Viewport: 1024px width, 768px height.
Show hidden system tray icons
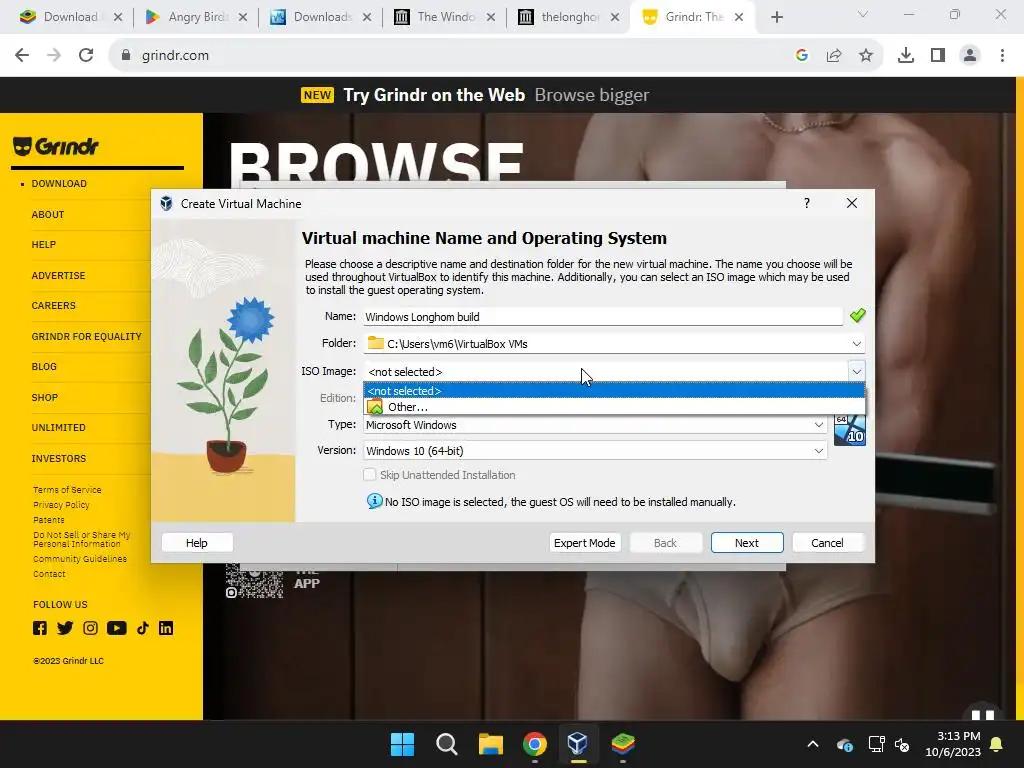[x=813, y=744]
